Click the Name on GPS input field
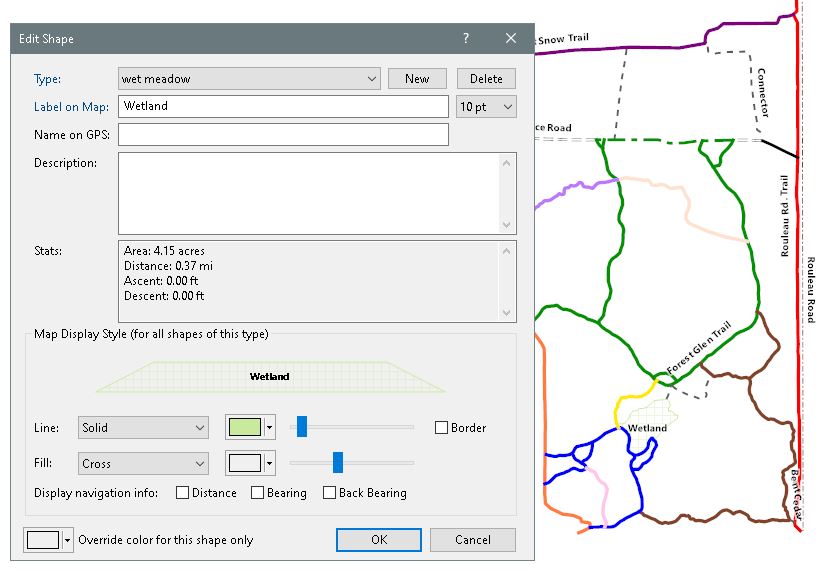The height and width of the screenshot is (580, 818). pyautogui.click(x=283, y=134)
